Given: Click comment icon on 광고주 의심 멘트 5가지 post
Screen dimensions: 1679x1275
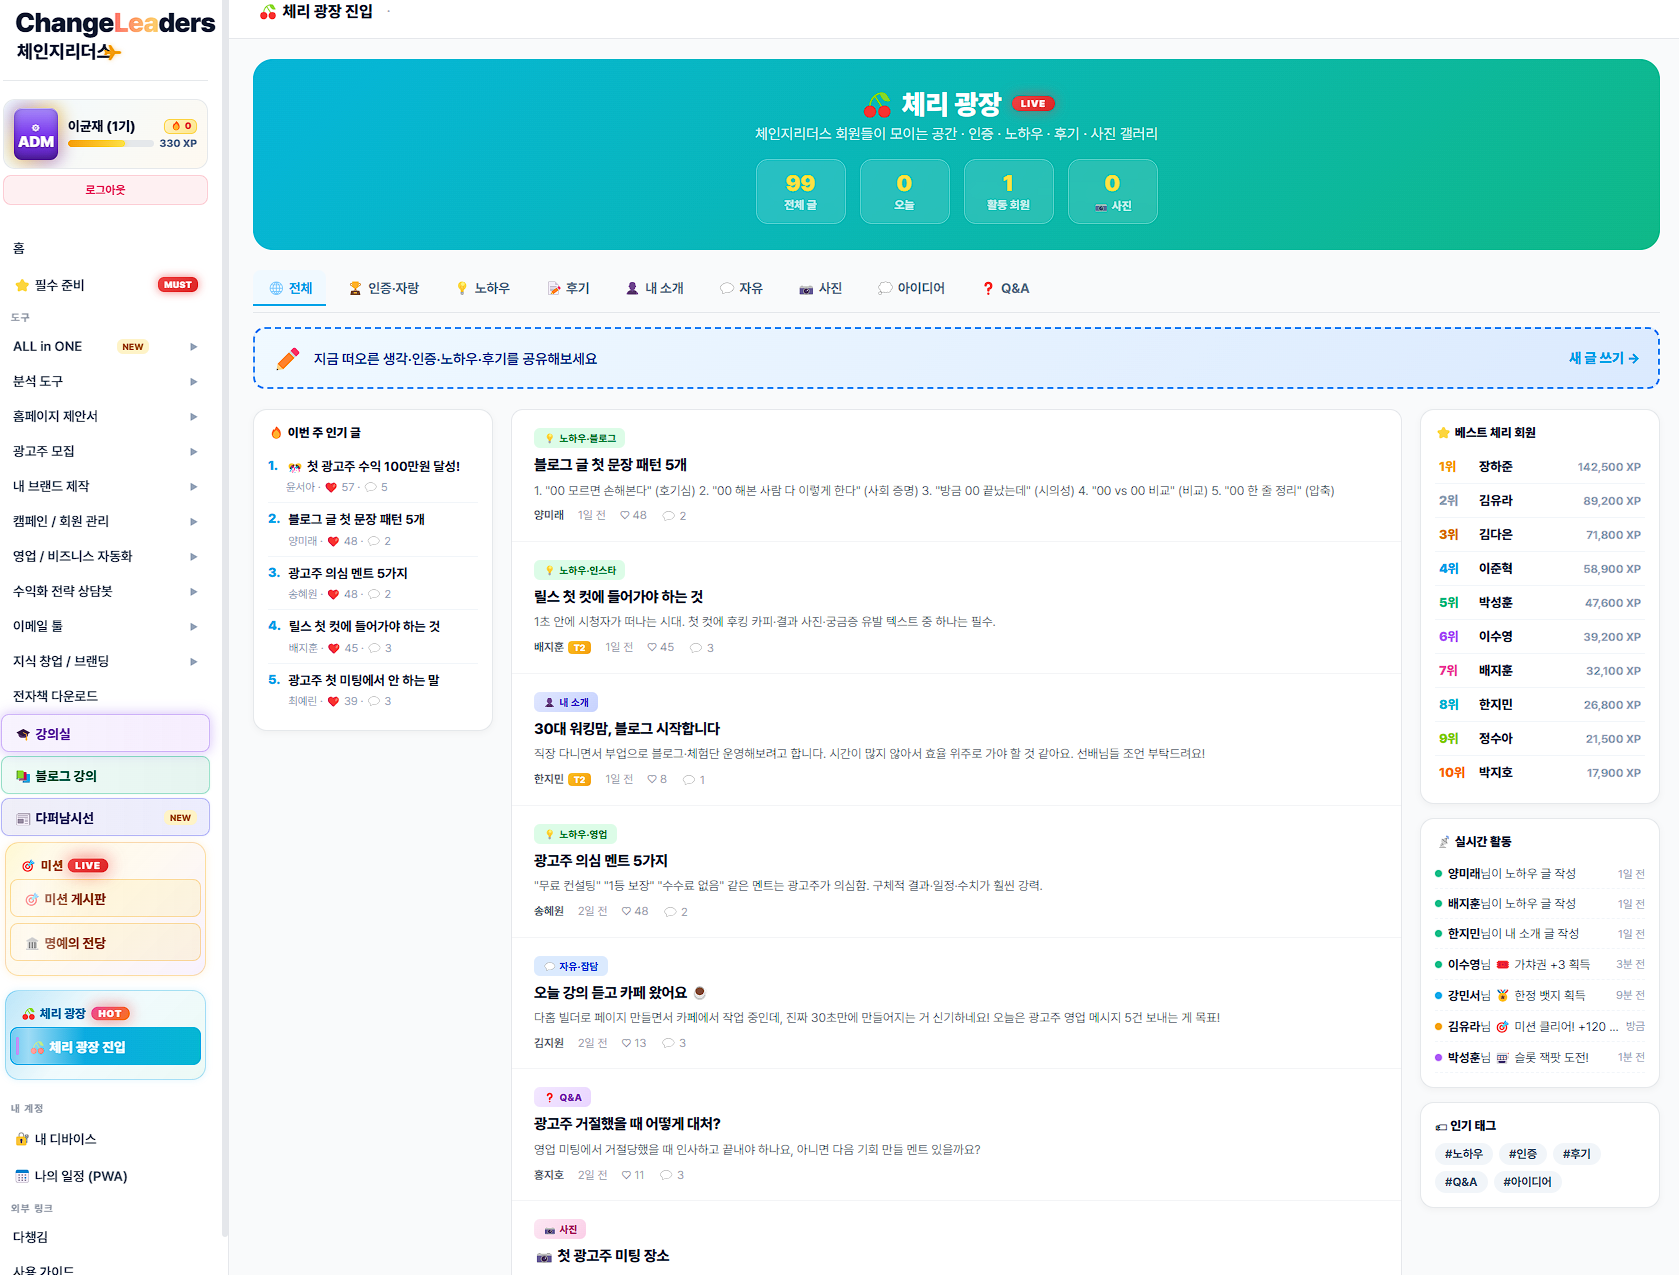Looking at the screenshot, I should [670, 912].
